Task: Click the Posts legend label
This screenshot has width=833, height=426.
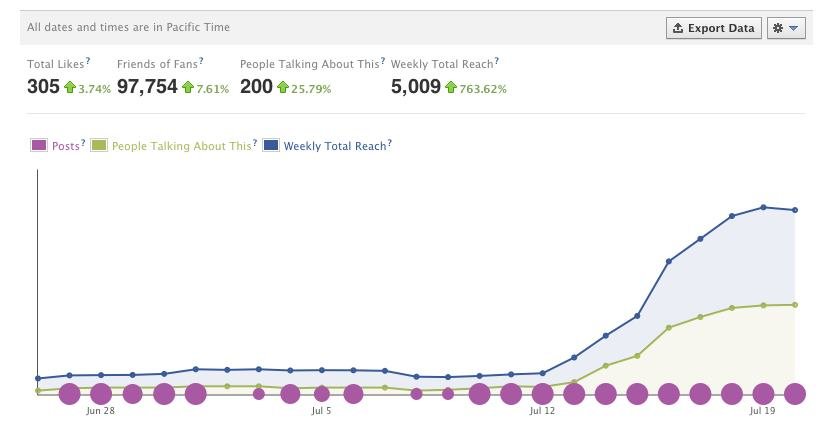Action: tap(65, 146)
